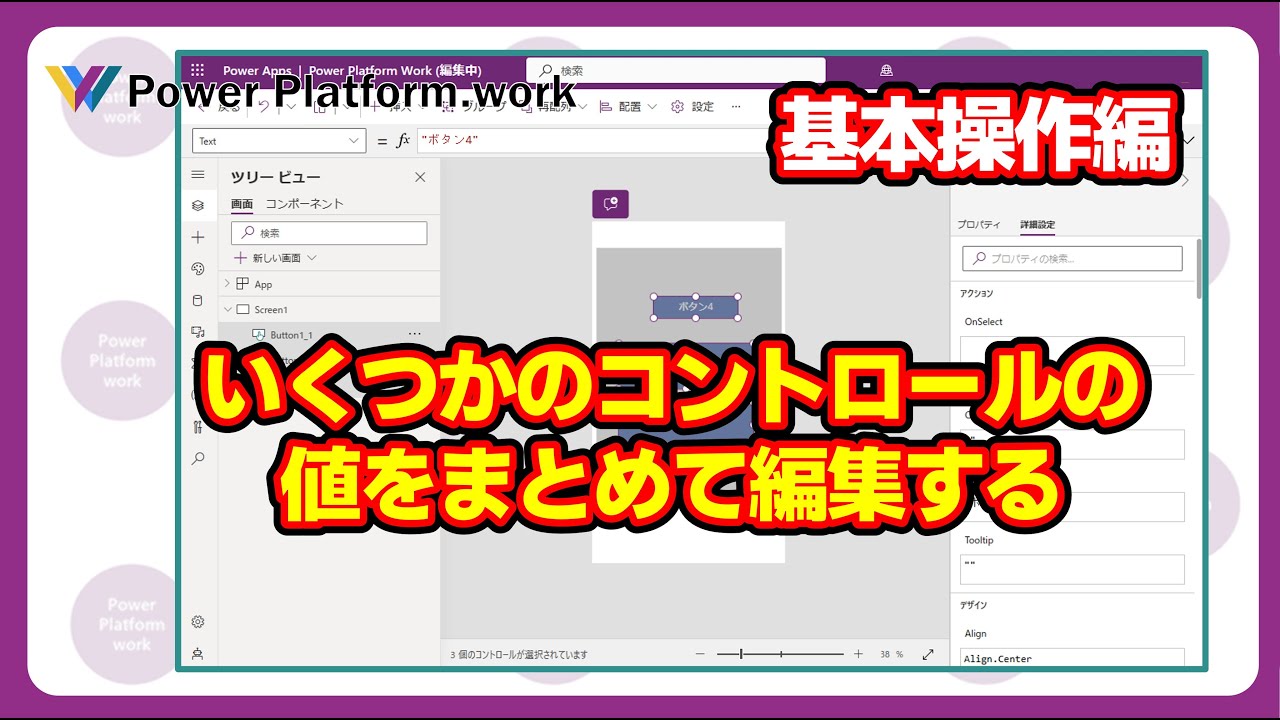Viewport: 1280px width, 720px height.
Task: Switch to the Components tab
Action: click(x=304, y=204)
